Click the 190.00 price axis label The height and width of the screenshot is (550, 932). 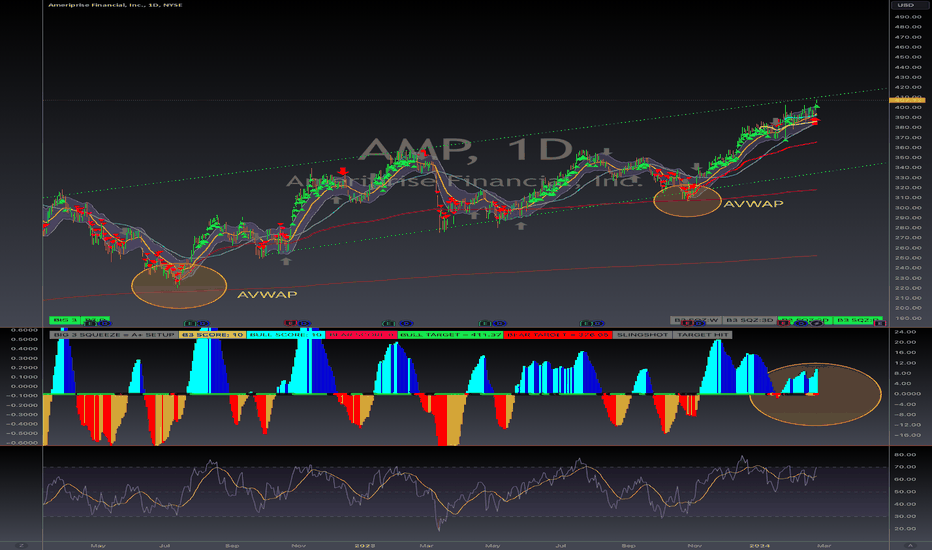click(908, 318)
